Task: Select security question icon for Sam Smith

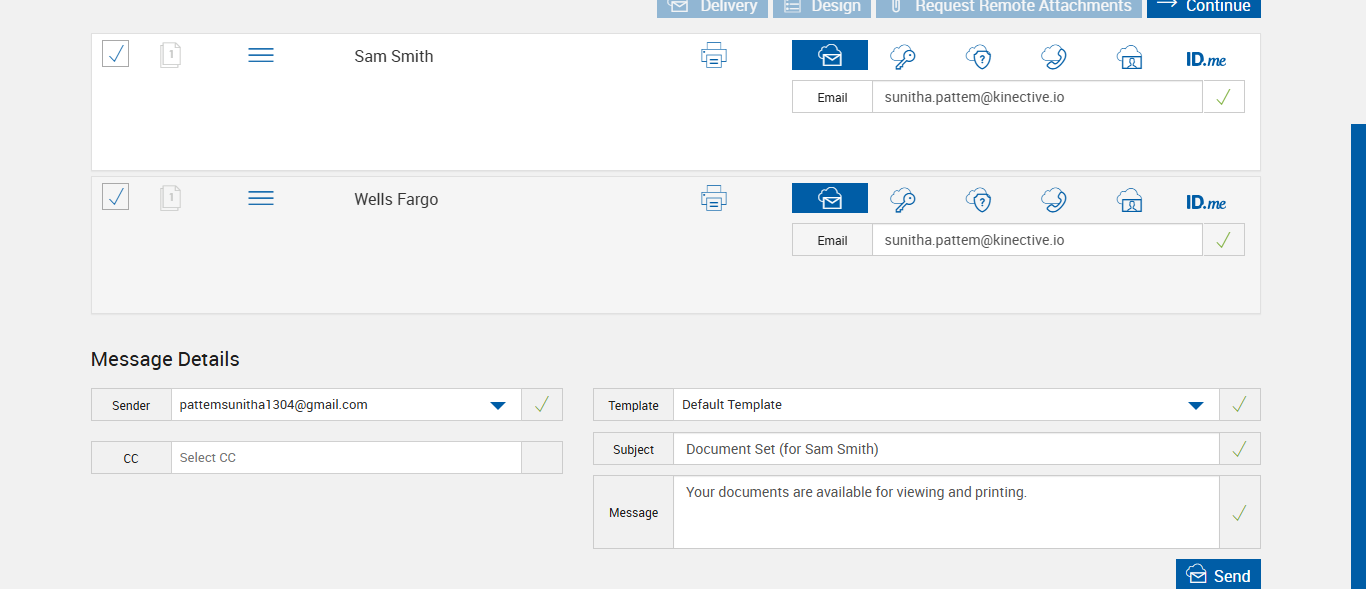Action: [978, 57]
